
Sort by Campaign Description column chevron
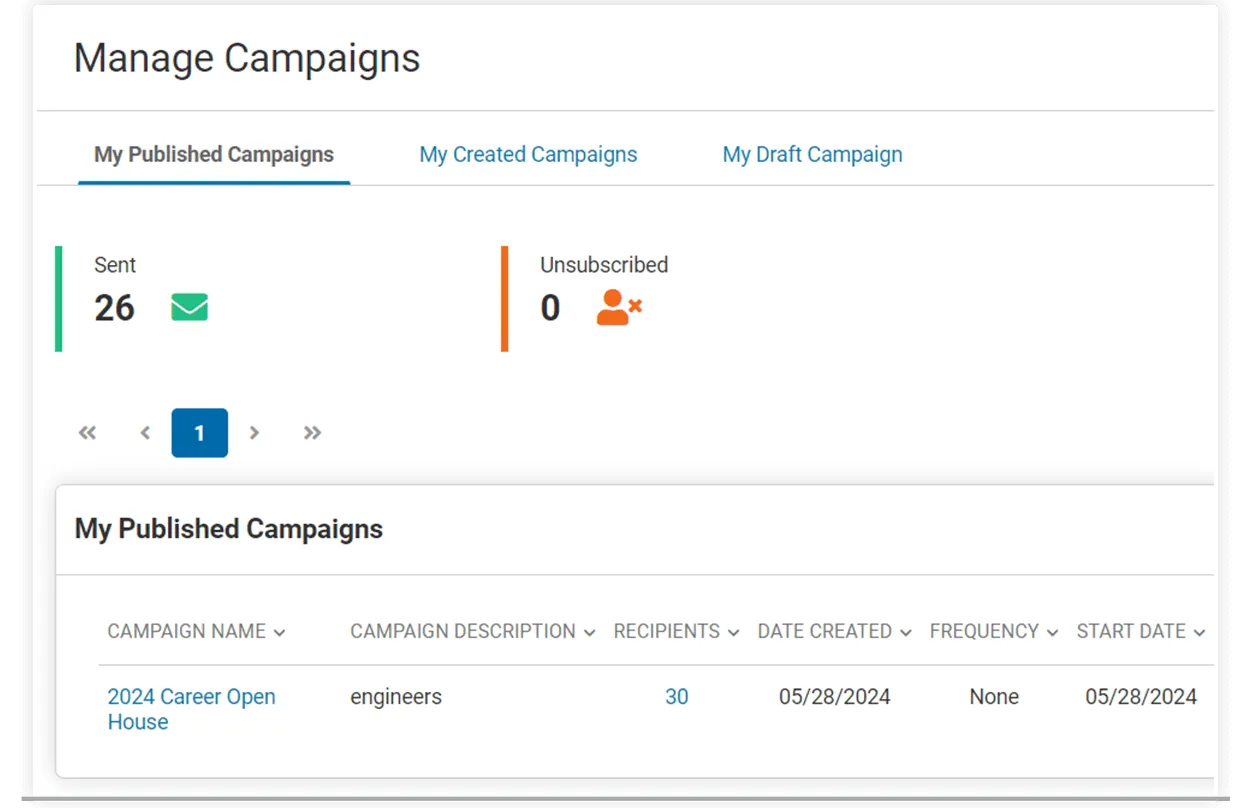click(589, 633)
